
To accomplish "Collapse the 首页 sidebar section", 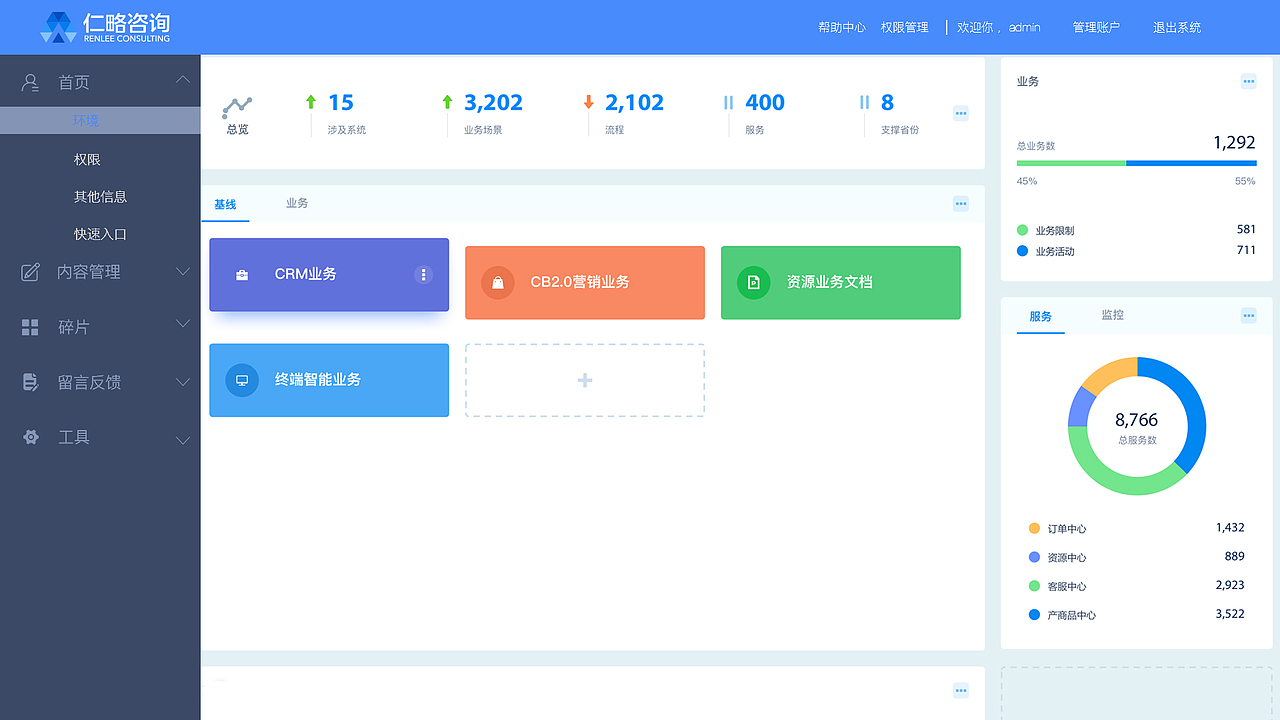I will click(x=183, y=80).
